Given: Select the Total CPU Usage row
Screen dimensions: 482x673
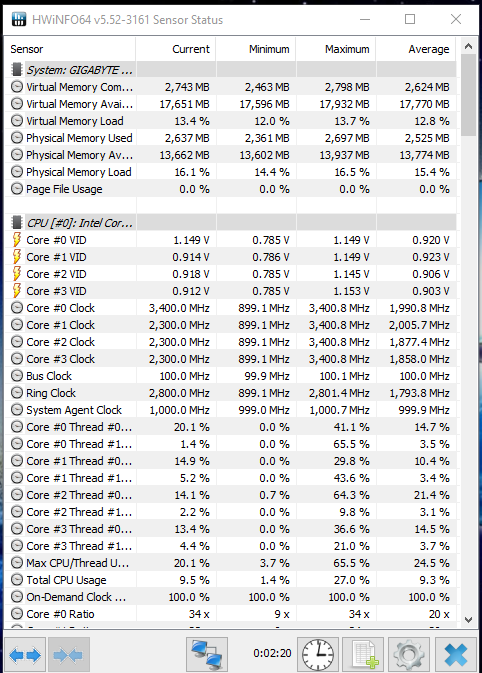Looking at the screenshot, I should click(230, 580).
